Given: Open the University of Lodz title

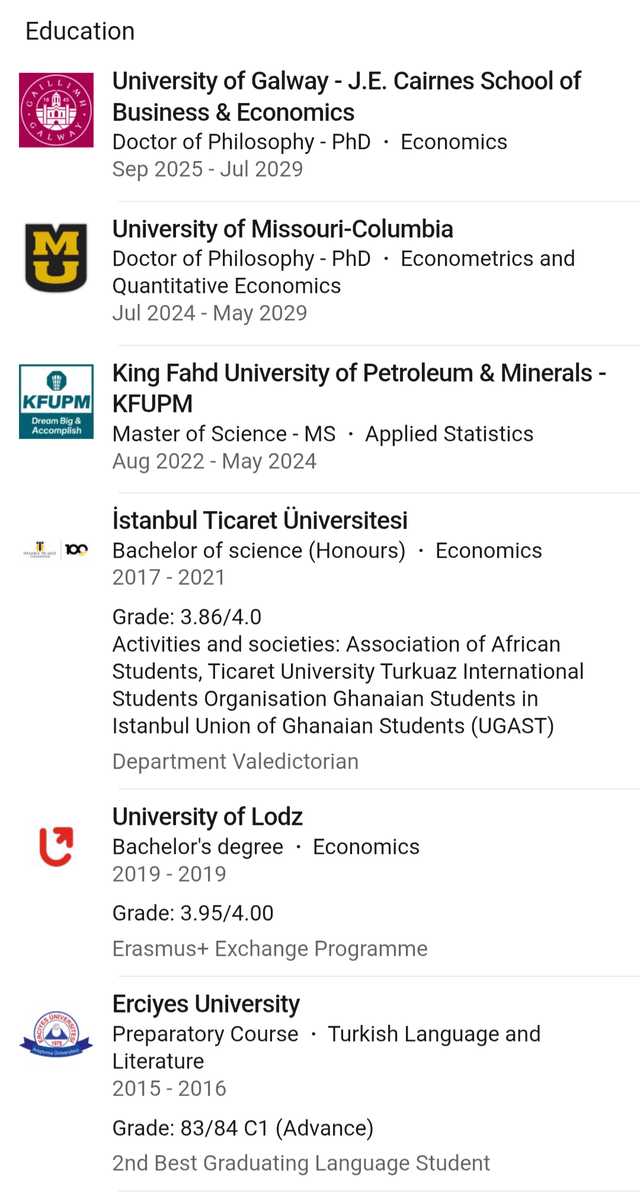Looking at the screenshot, I should (x=207, y=816).
